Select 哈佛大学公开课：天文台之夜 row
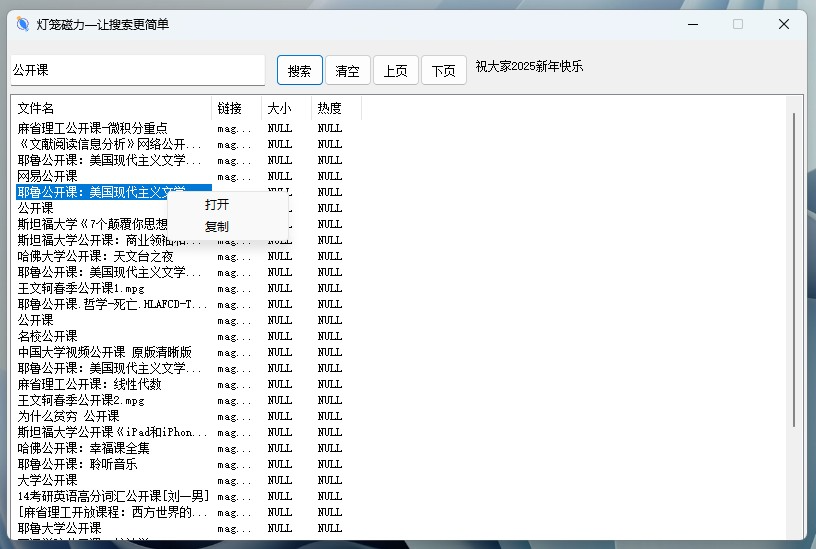This screenshot has height=549, width=816. (x=95, y=256)
